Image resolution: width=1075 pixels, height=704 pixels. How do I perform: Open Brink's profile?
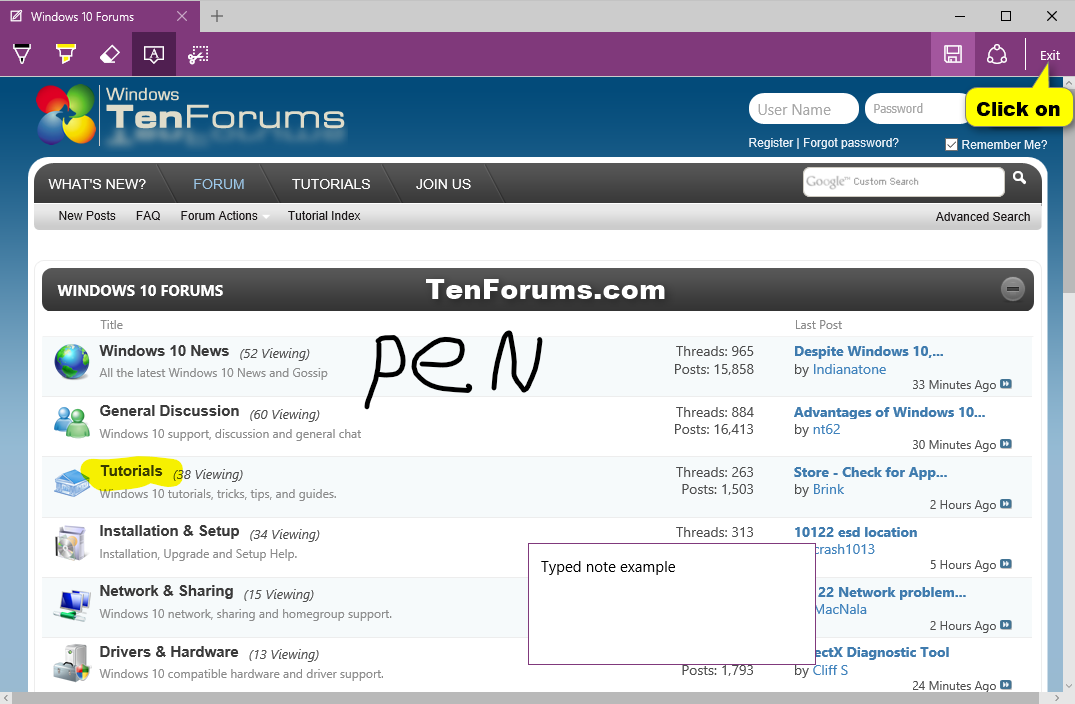point(828,489)
